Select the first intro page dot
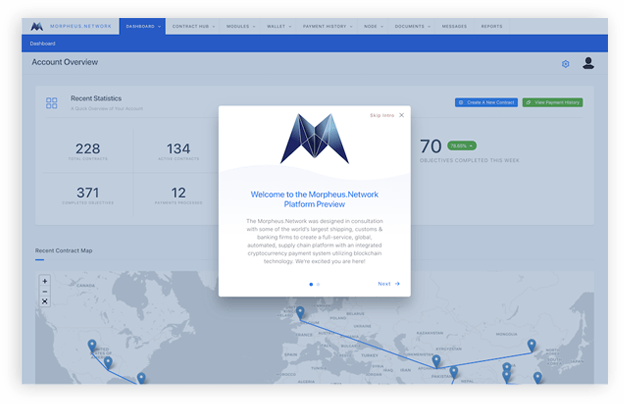624x404 pixels. [311, 284]
